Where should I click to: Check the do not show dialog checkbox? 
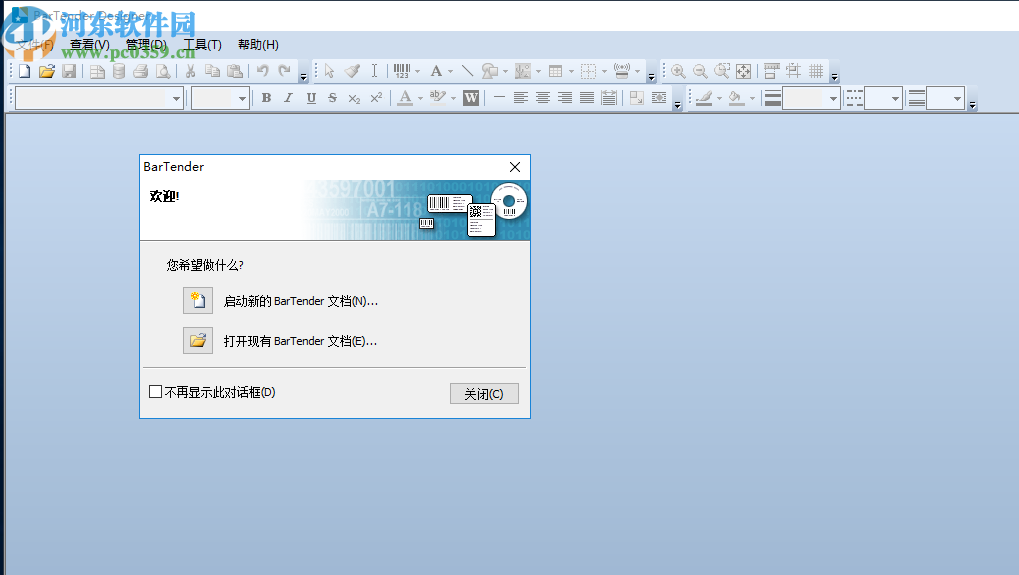tap(155, 392)
